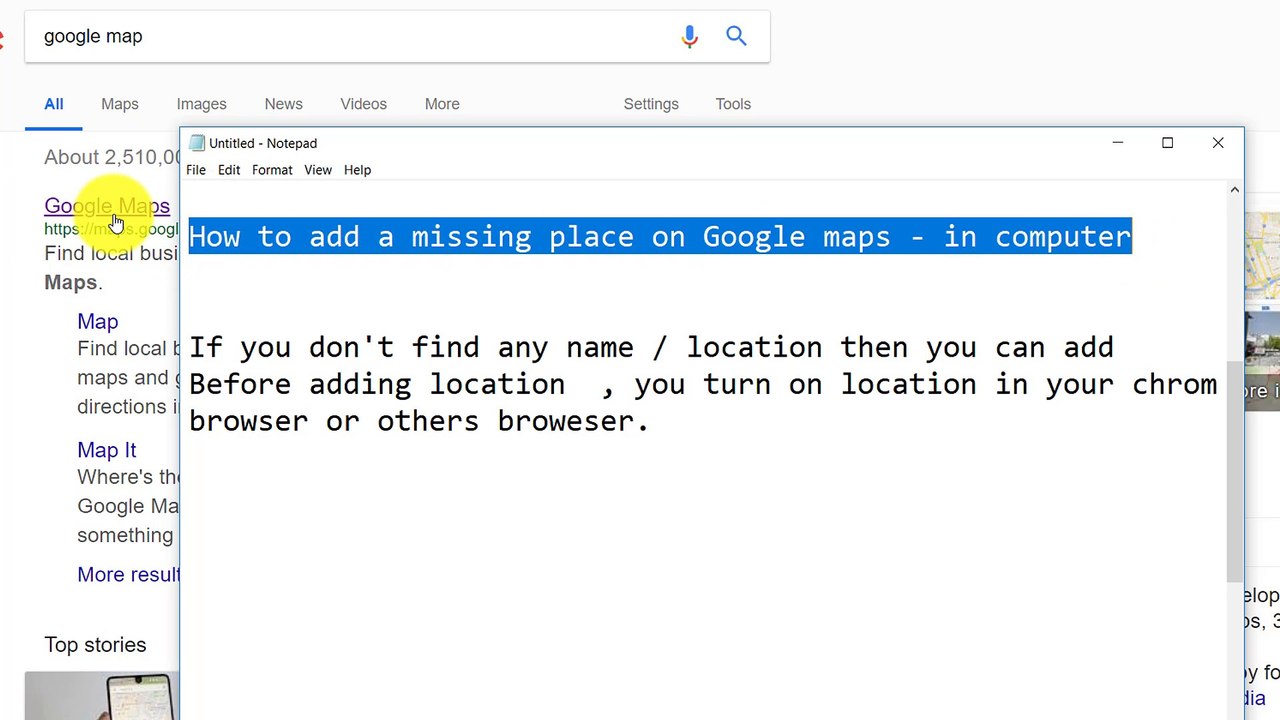
Task: Select the All search tab
Action: coord(54,104)
